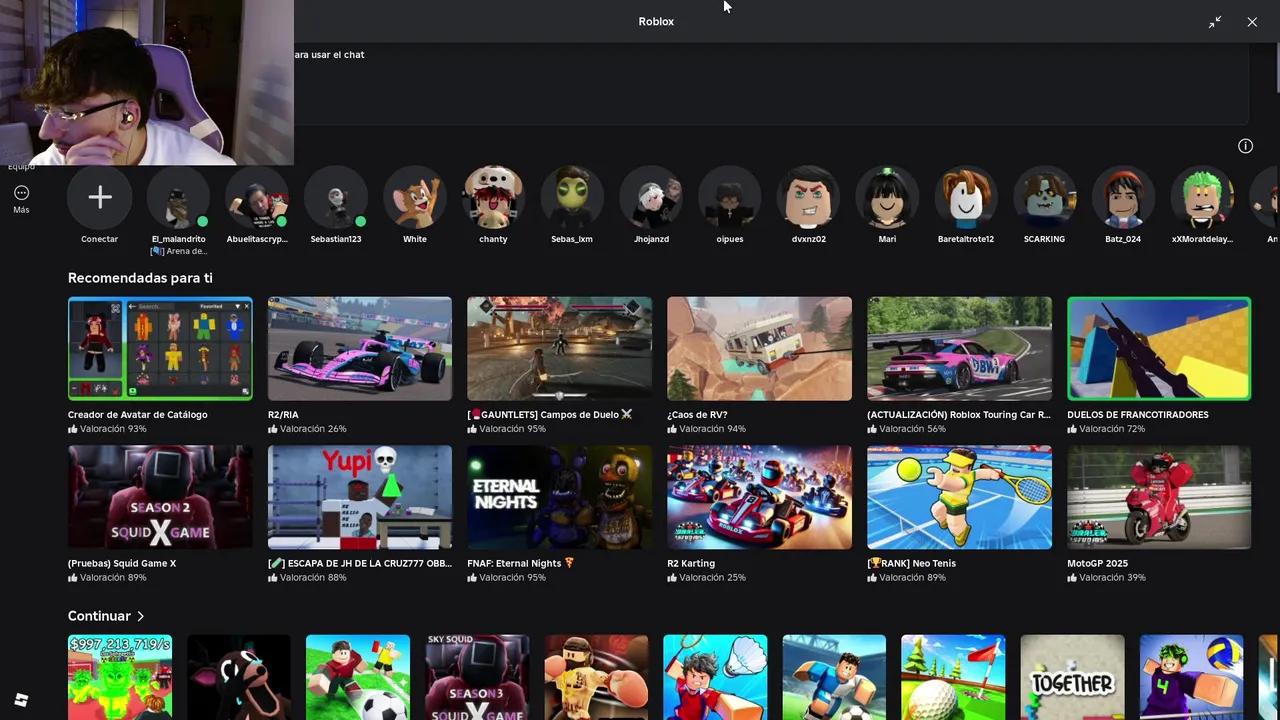Open Roblox Touring Car game thumbnail
The width and height of the screenshot is (1280, 720).
coord(960,348)
